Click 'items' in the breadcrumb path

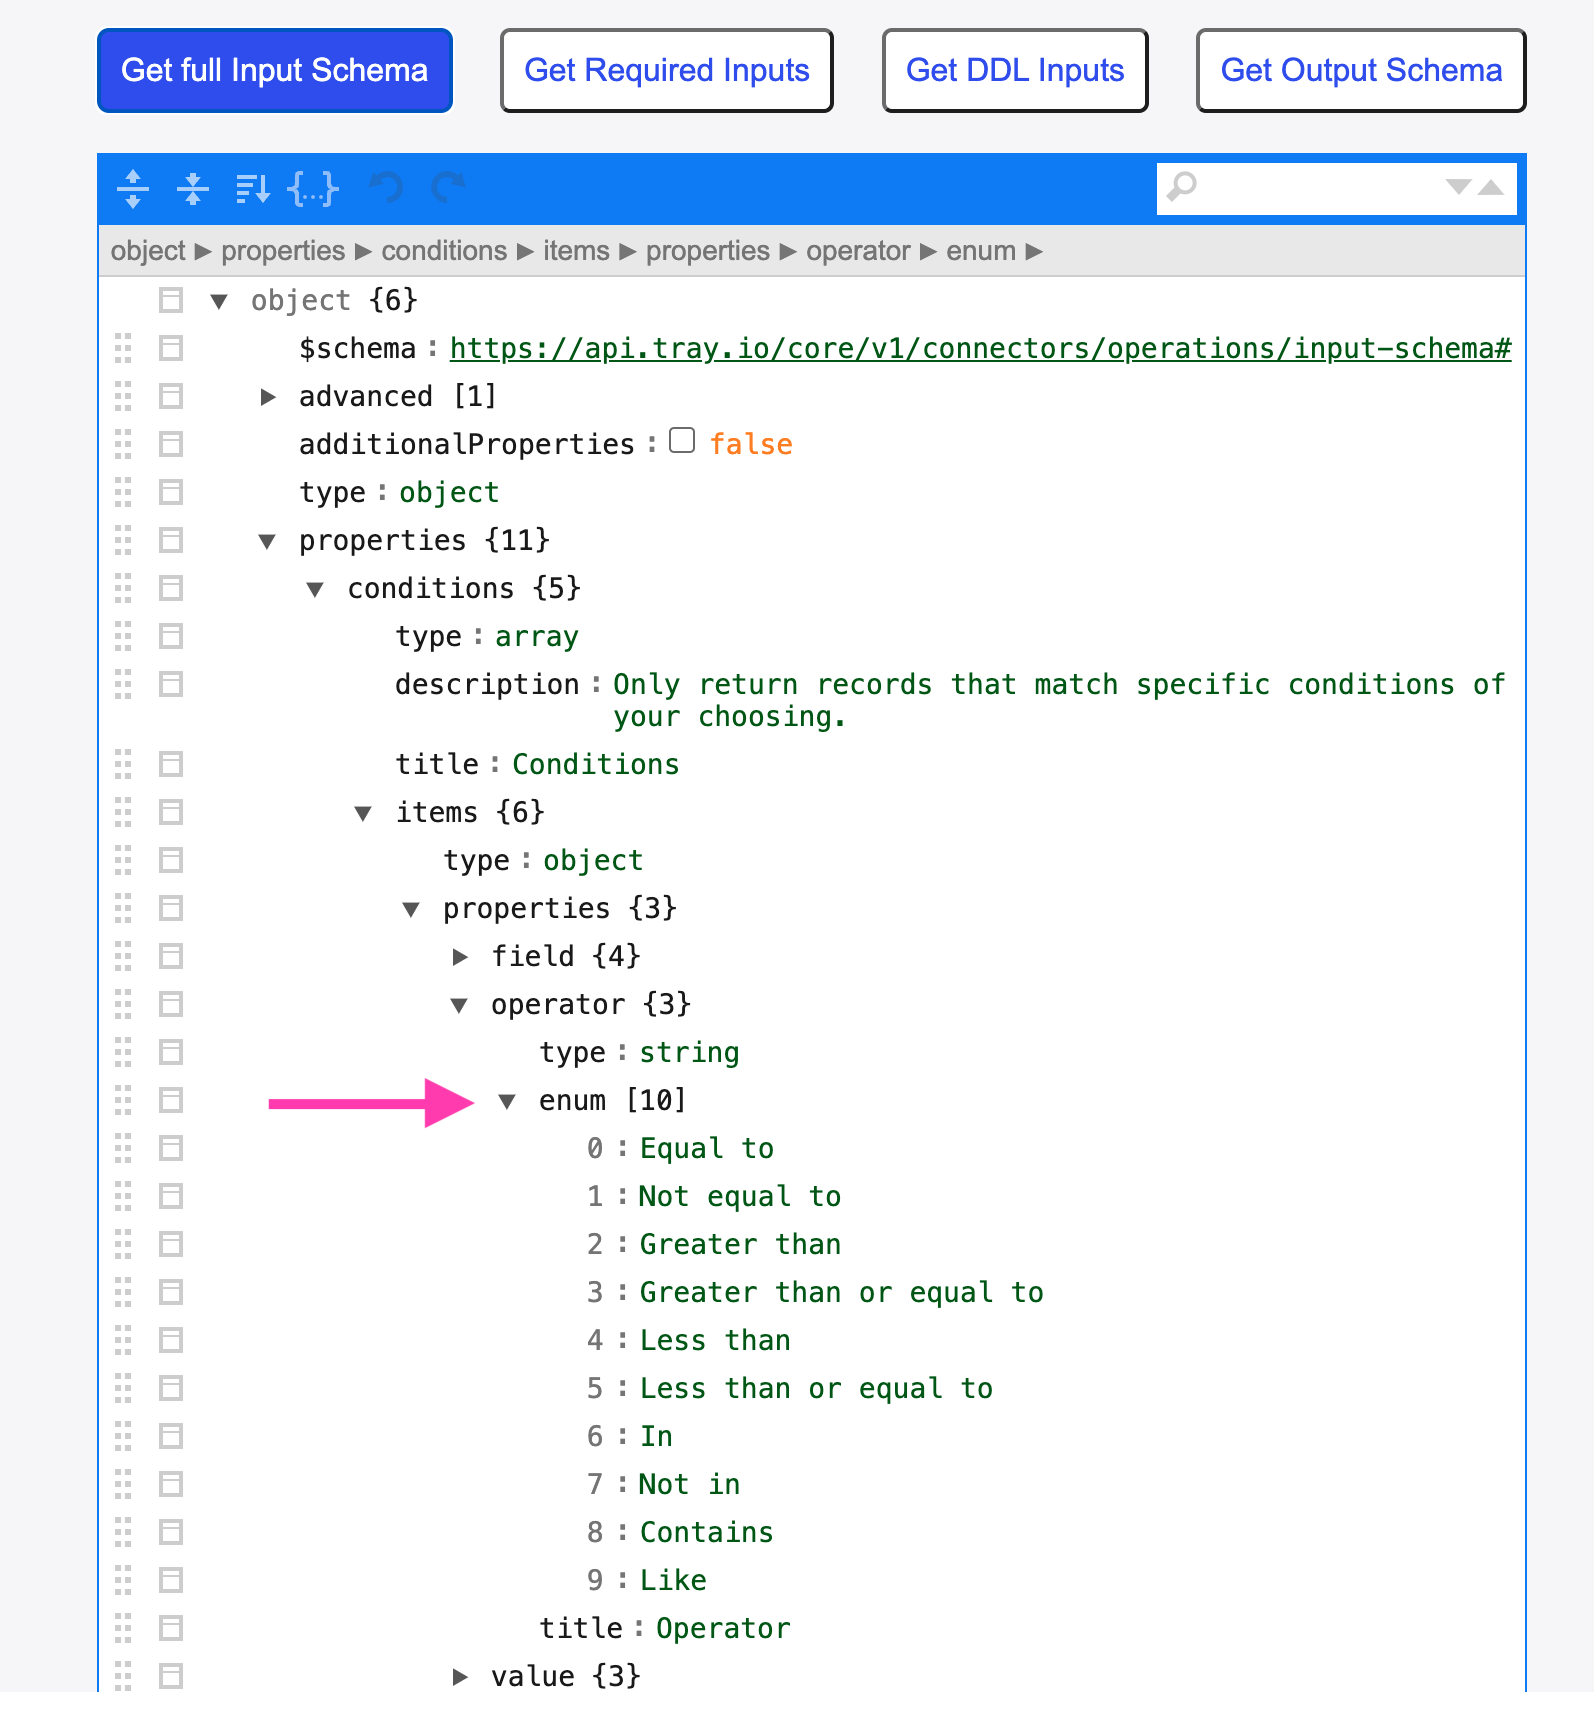(576, 251)
